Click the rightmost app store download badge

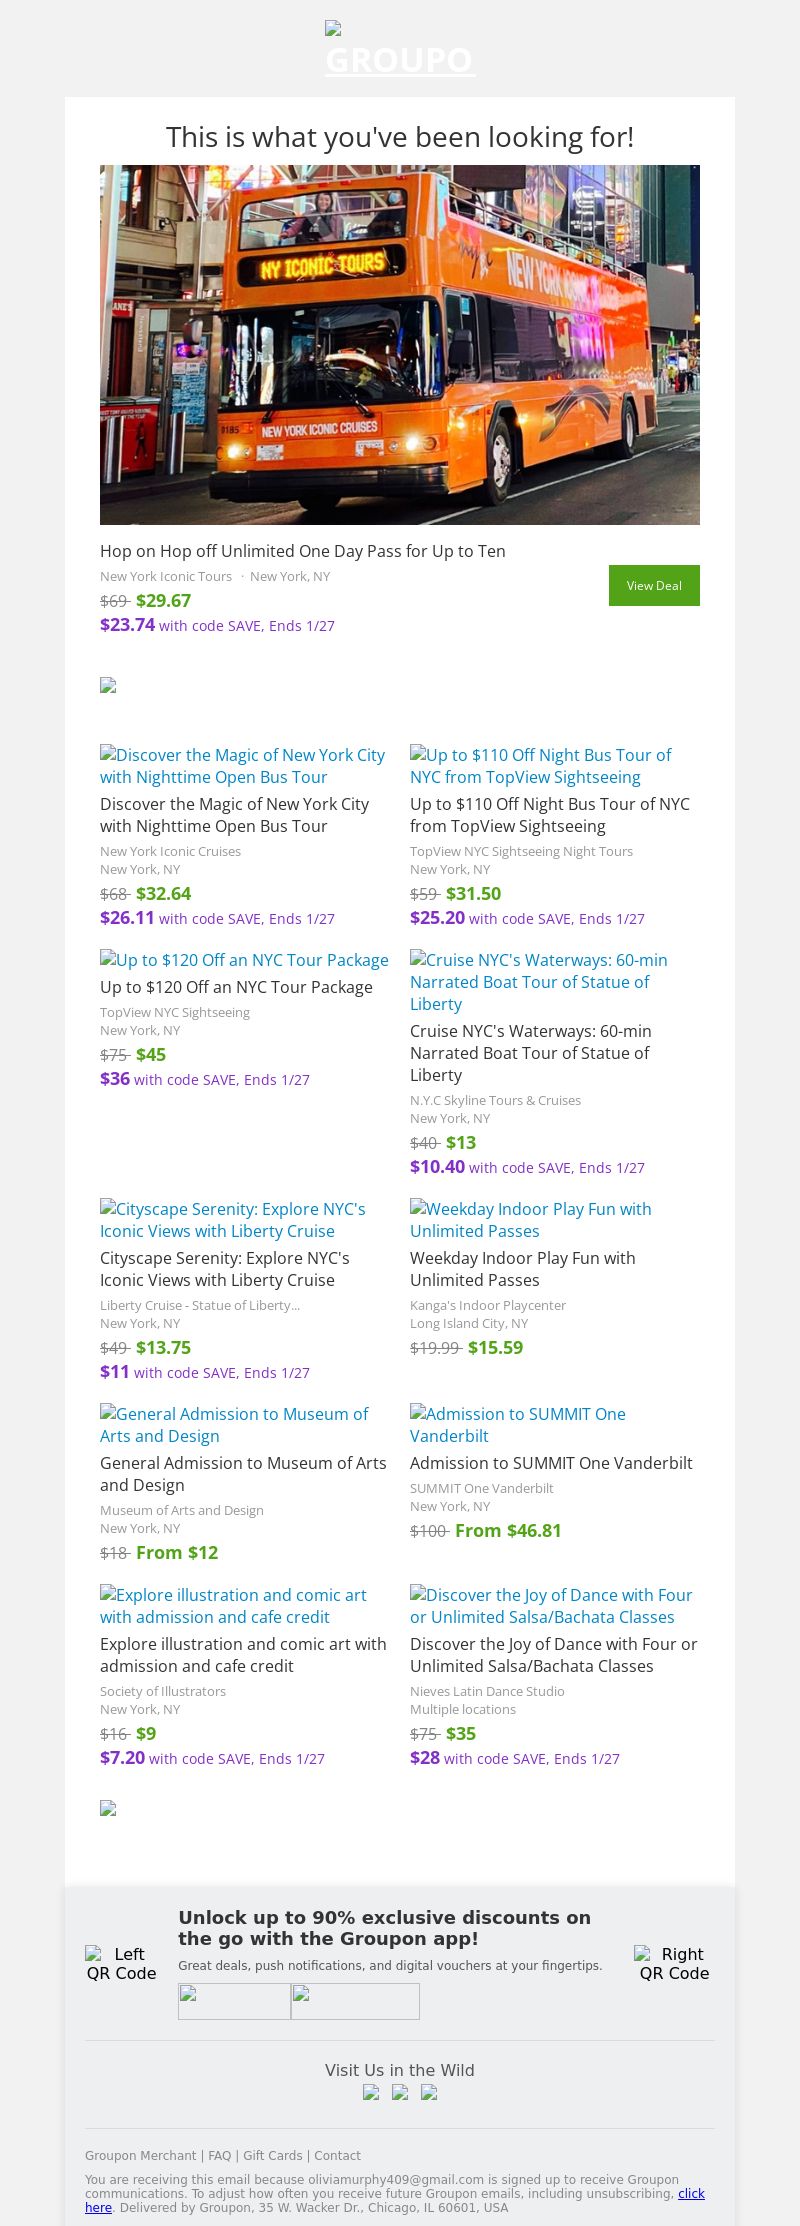pyautogui.click(x=355, y=2001)
